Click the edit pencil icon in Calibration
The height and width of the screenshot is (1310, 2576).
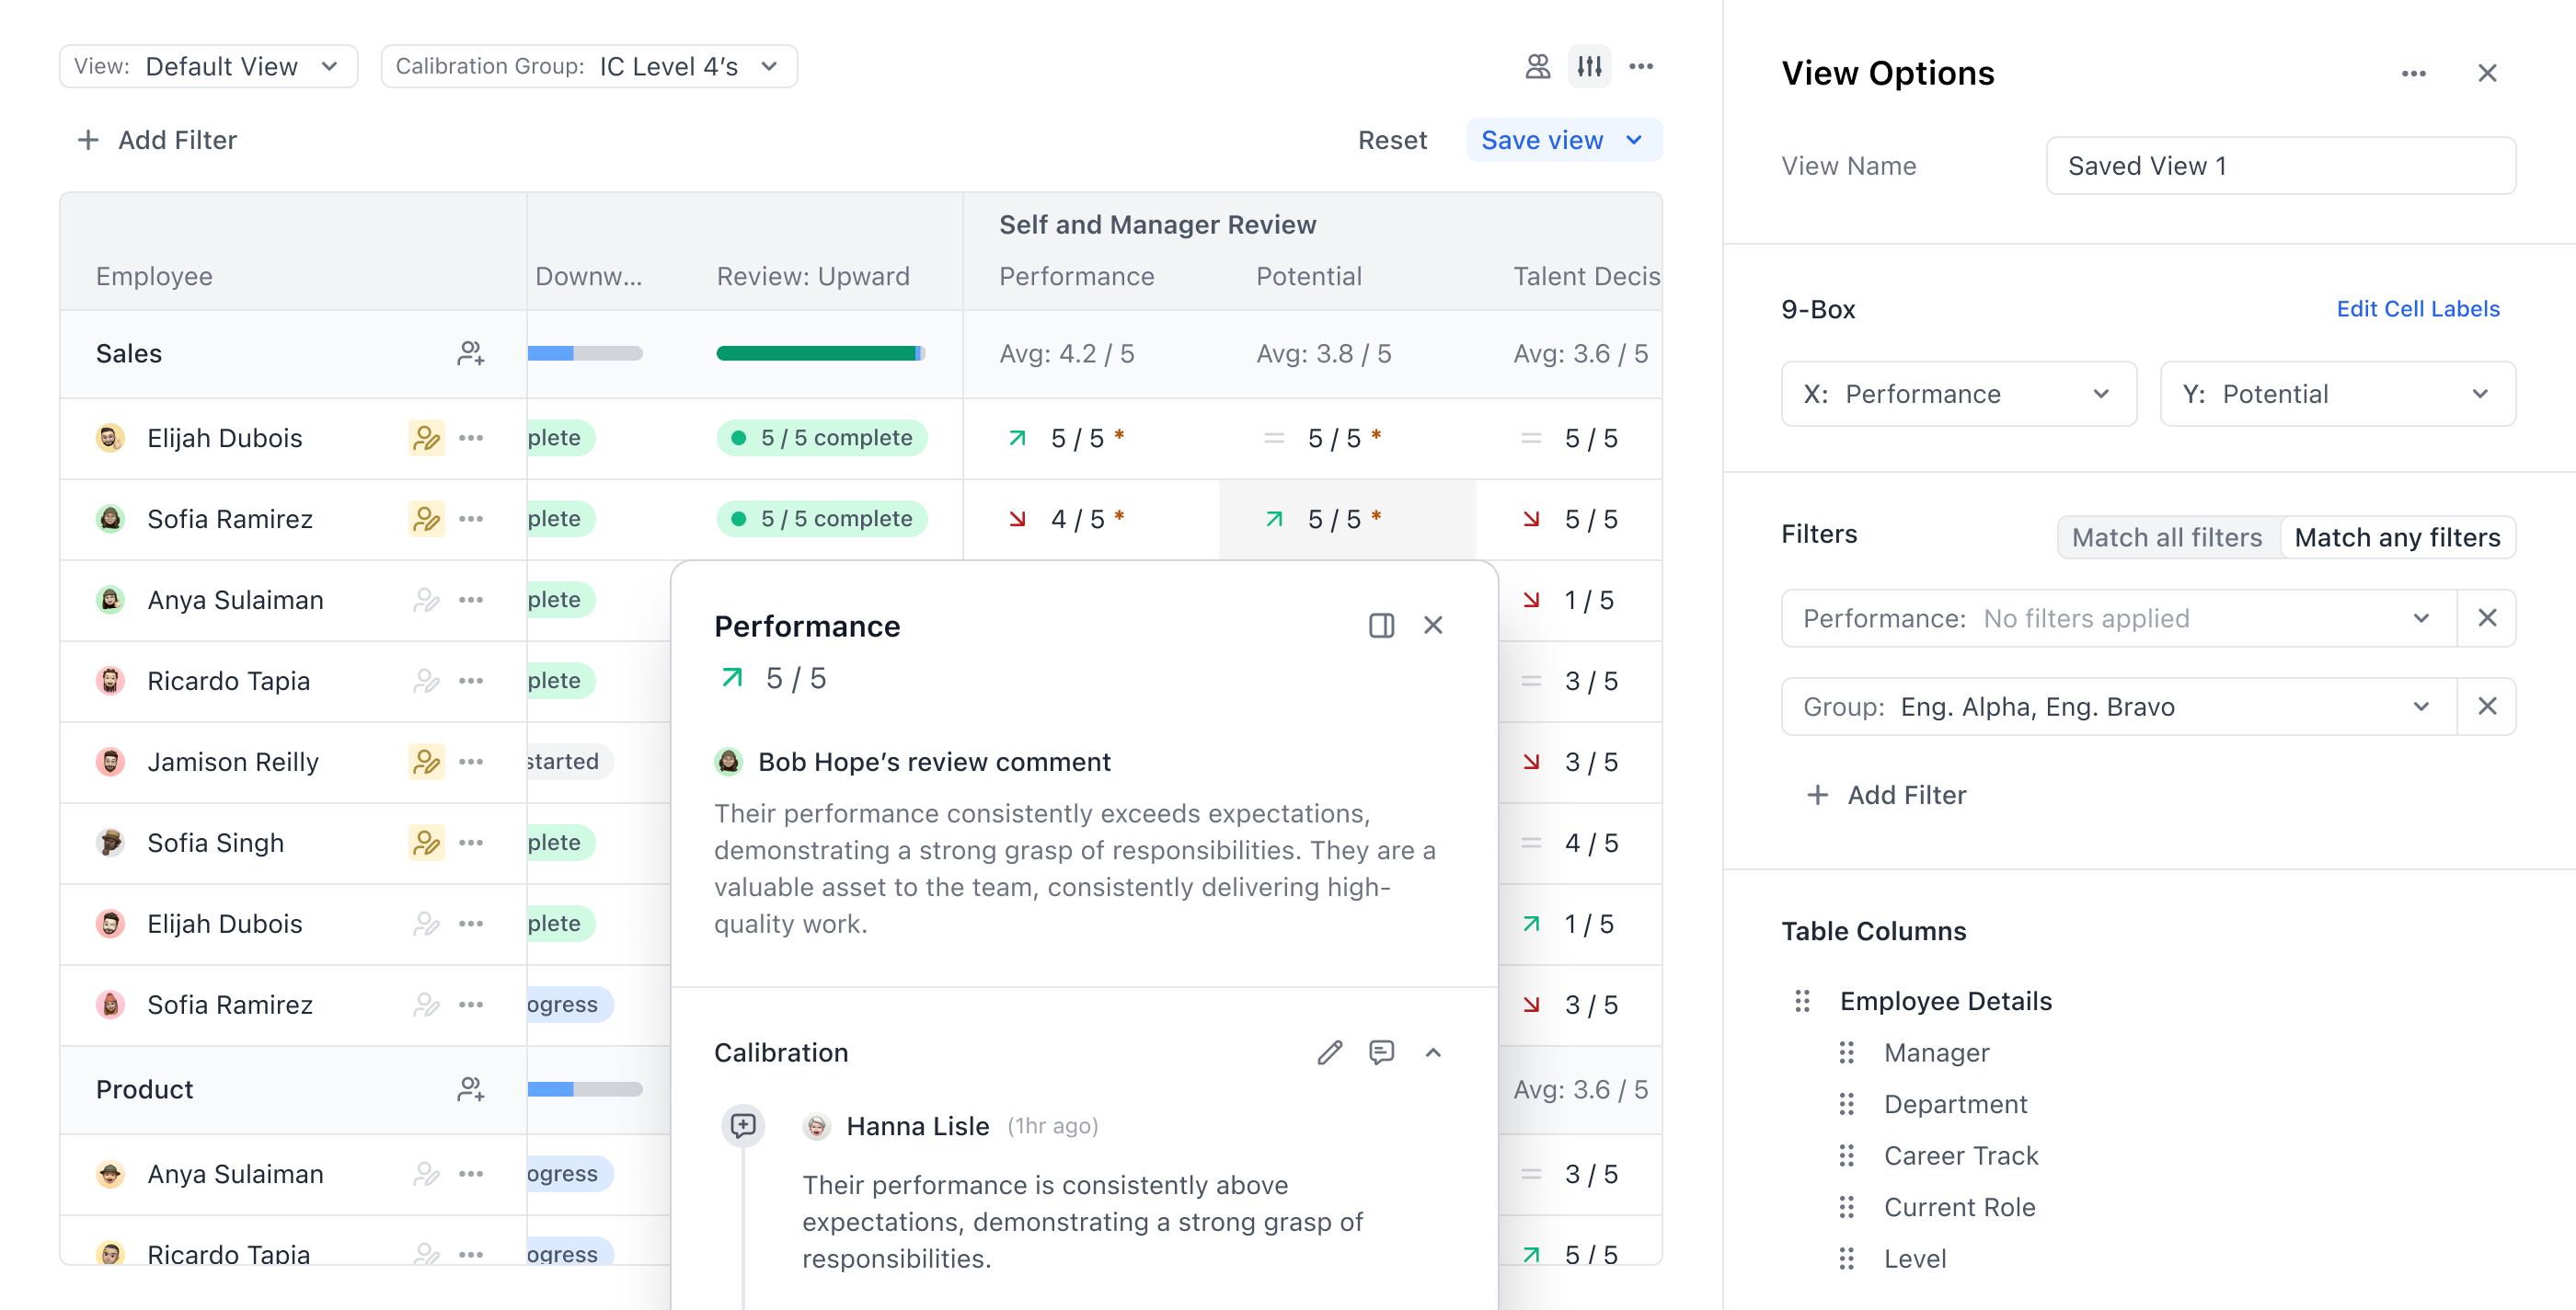point(1329,1052)
